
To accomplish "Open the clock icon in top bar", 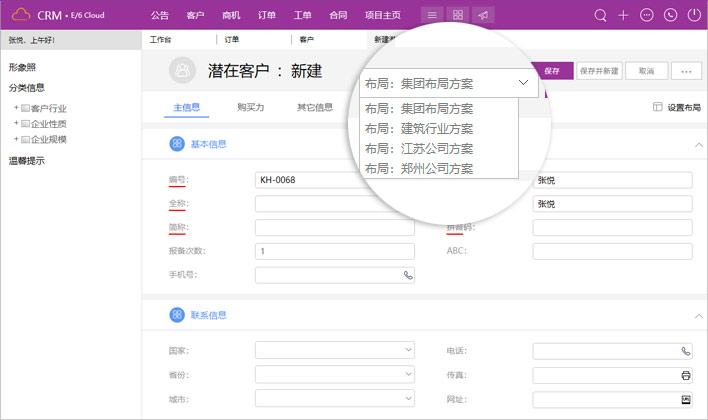I will pos(670,15).
